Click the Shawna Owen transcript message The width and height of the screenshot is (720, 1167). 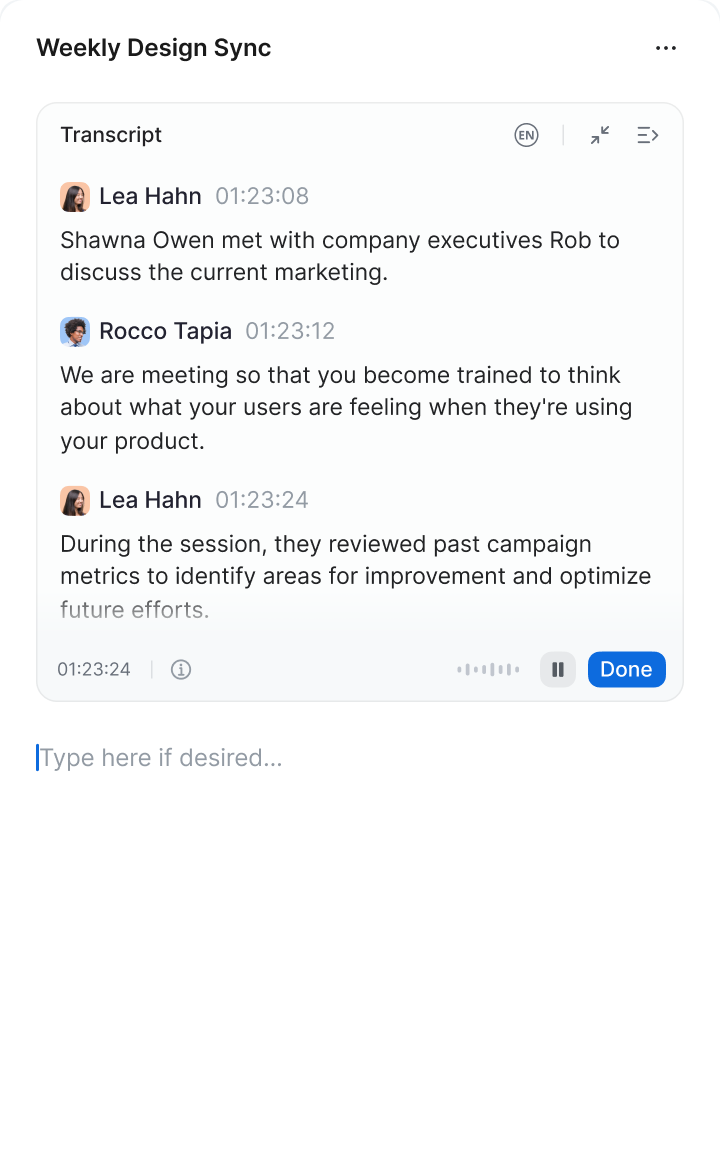click(340, 256)
